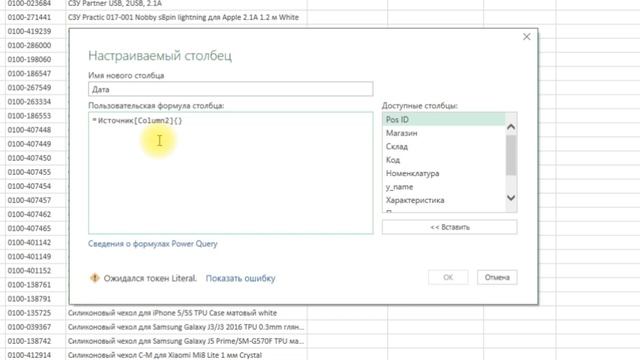
Task: Select cell 0100-186547 in background table
Action: pos(35,73)
